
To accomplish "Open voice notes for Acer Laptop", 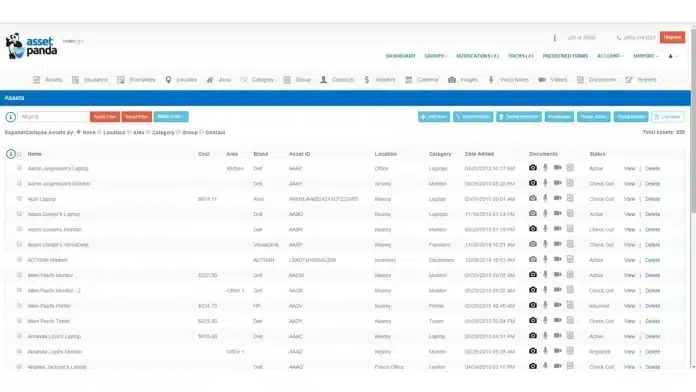I will tap(545, 198).
